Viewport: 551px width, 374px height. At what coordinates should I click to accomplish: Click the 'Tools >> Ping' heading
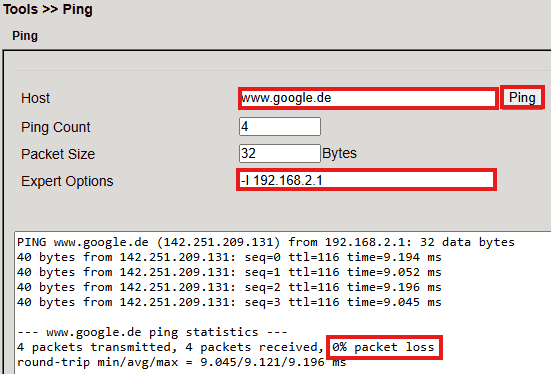coord(47,9)
